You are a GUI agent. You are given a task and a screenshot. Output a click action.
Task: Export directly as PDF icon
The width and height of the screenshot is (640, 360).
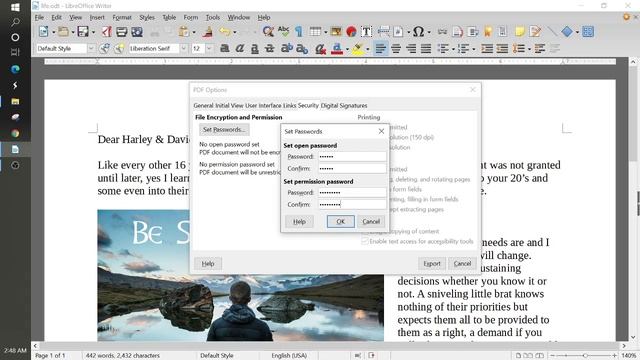pos(107,31)
